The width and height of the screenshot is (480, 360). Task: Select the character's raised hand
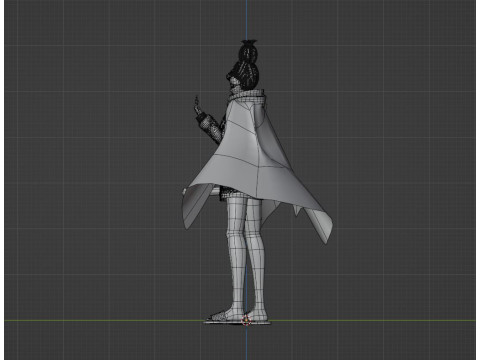tap(197, 105)
